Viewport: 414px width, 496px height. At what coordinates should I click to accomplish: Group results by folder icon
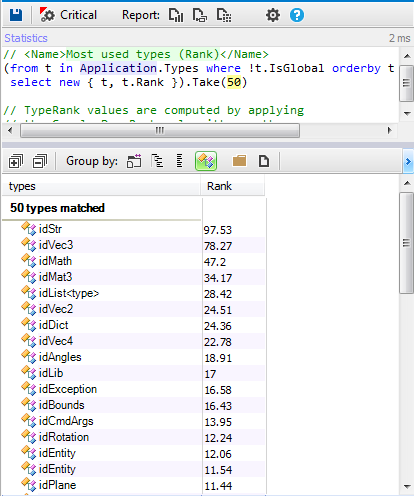pyautogui.click(x=239, y=161)
